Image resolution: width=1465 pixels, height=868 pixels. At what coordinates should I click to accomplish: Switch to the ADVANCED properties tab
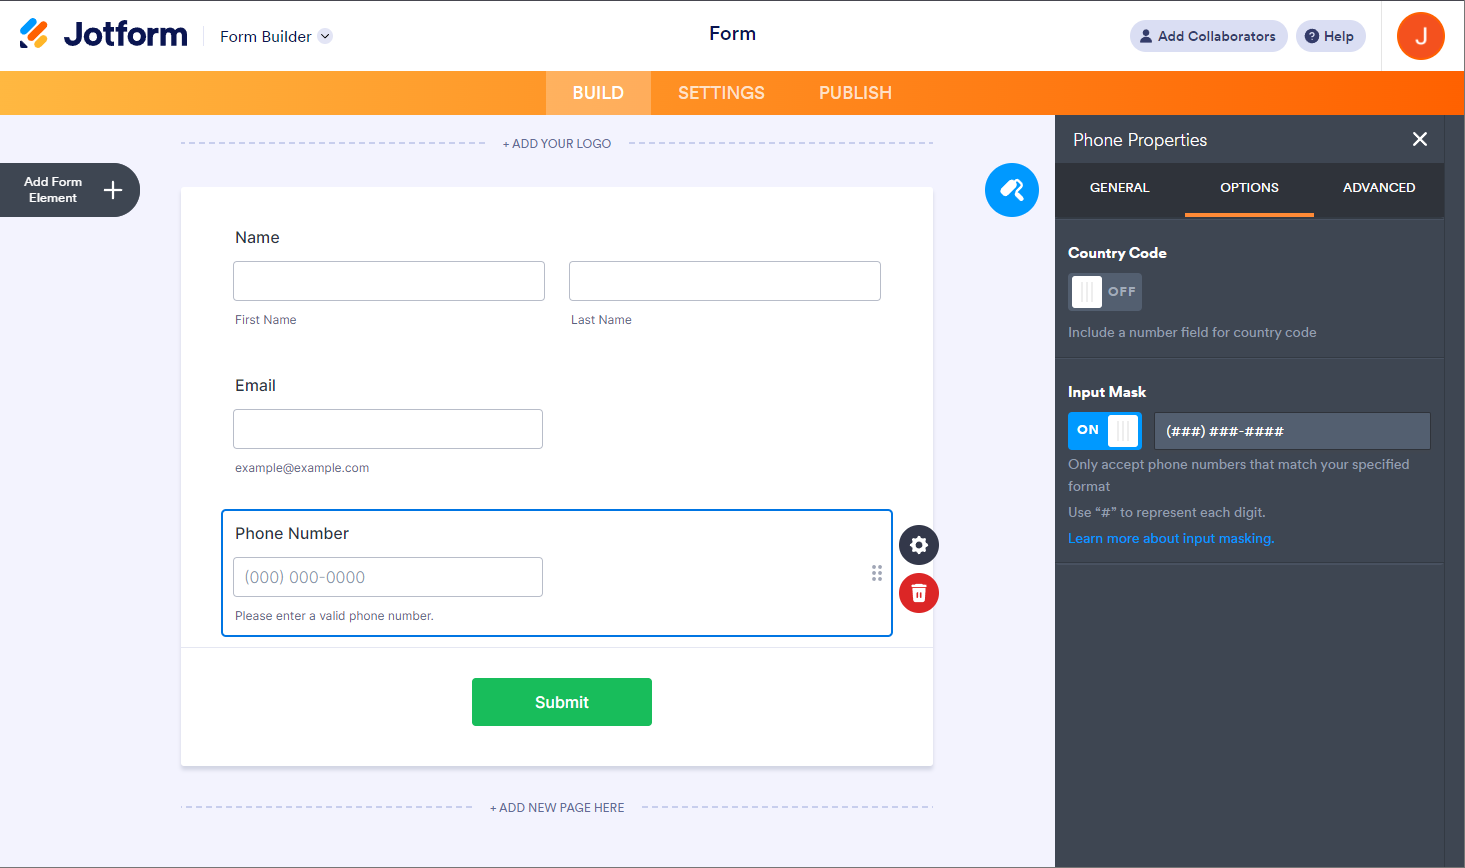click(x=1379, y=188)
